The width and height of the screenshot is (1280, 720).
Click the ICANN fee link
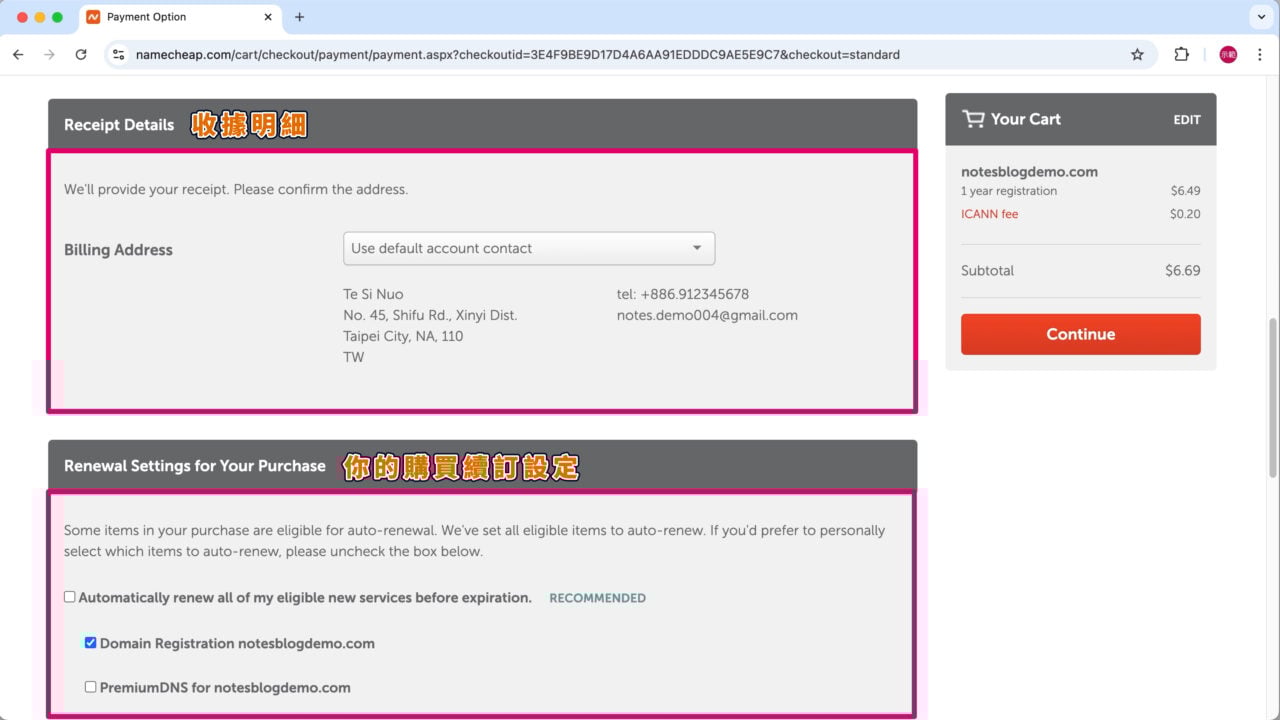(989, 214)
